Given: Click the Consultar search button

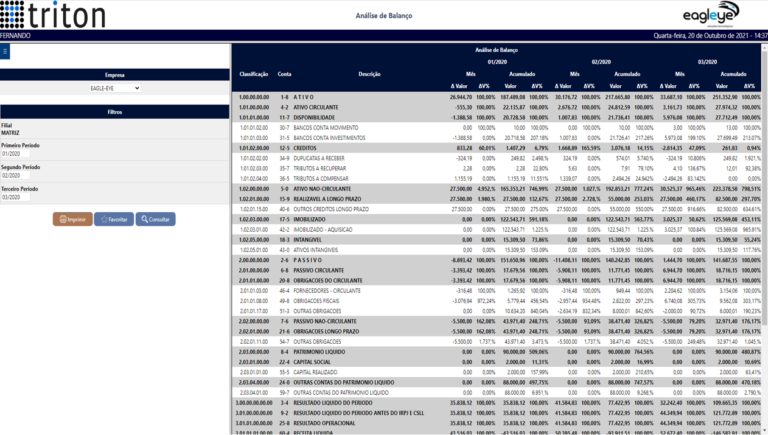Looking at the screenshot, I should (x=155, y=219).
